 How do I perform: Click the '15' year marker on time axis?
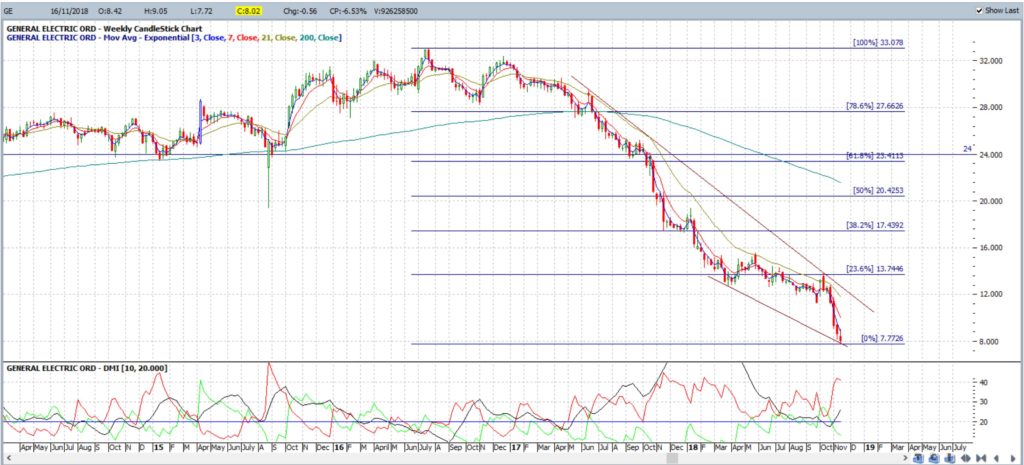tap(159, 447)
